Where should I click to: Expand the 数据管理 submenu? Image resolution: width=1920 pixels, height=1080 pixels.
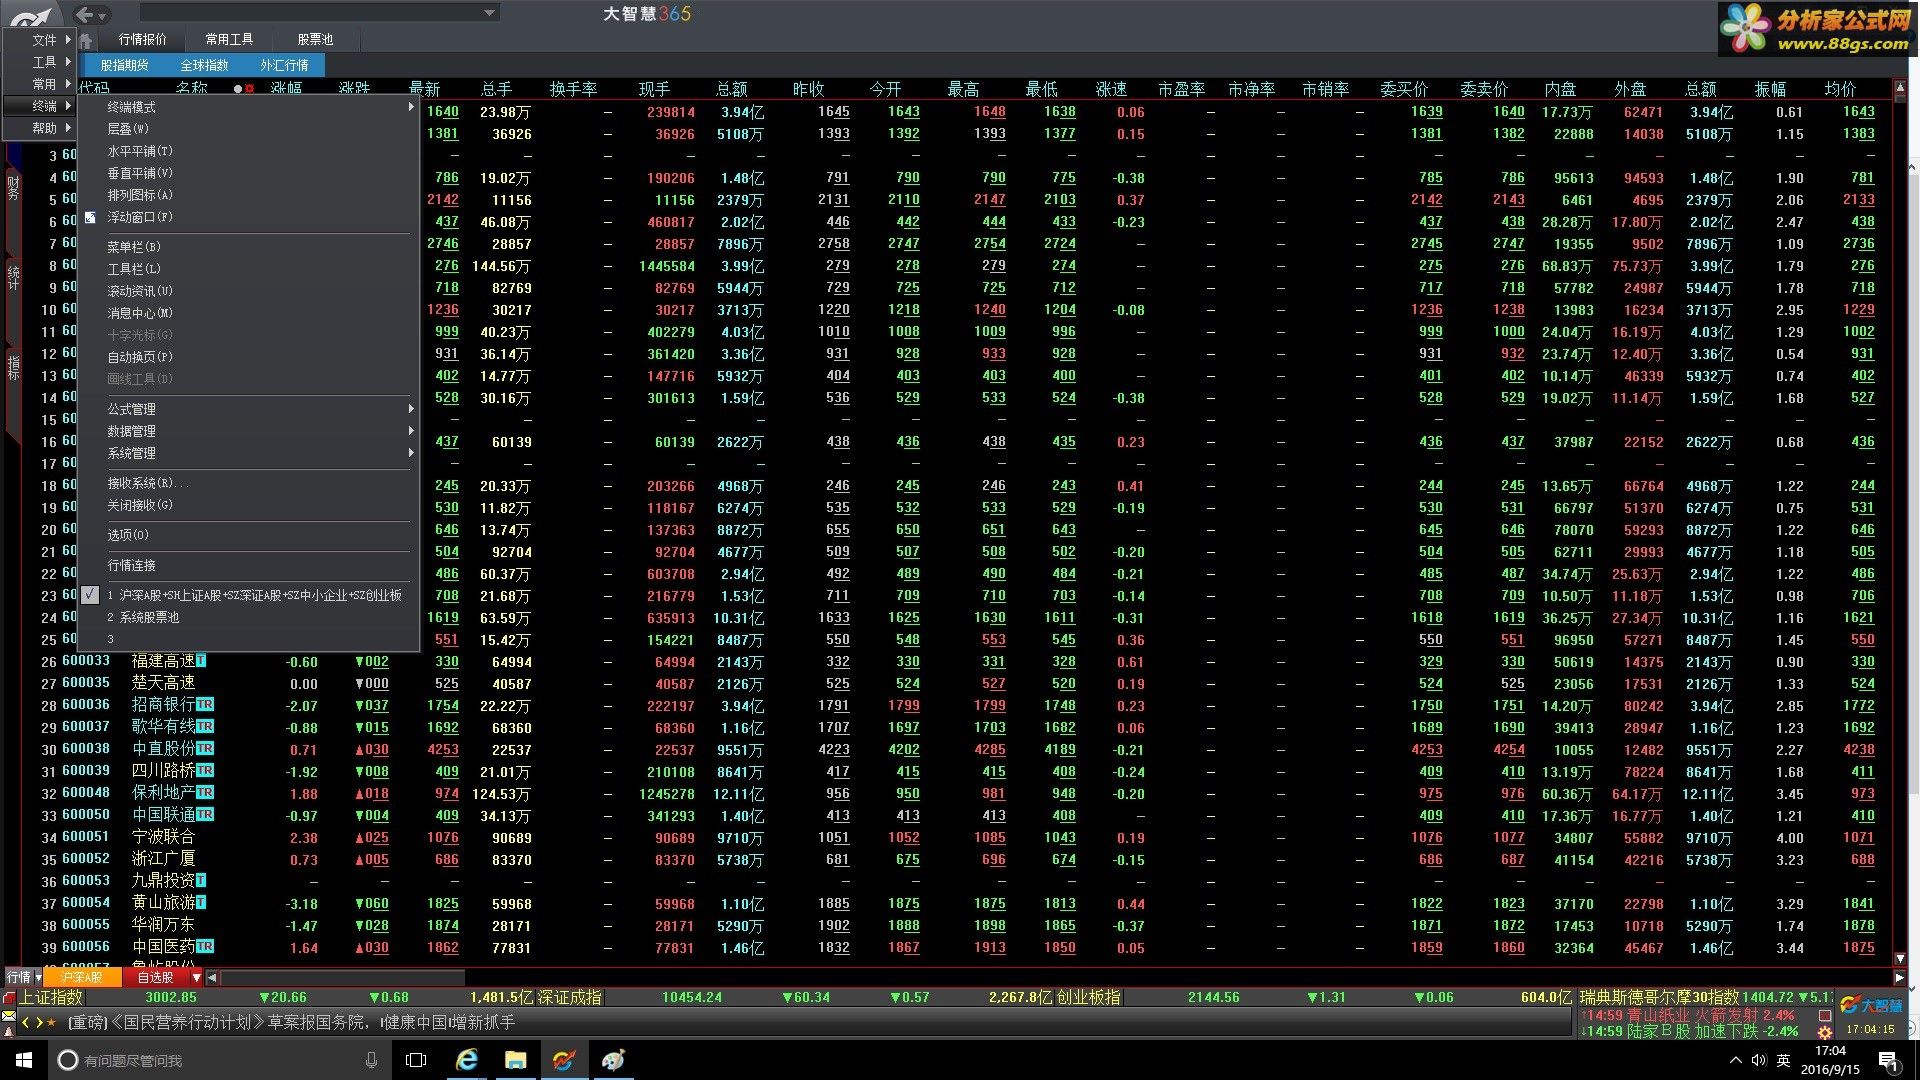click(248, 431)
